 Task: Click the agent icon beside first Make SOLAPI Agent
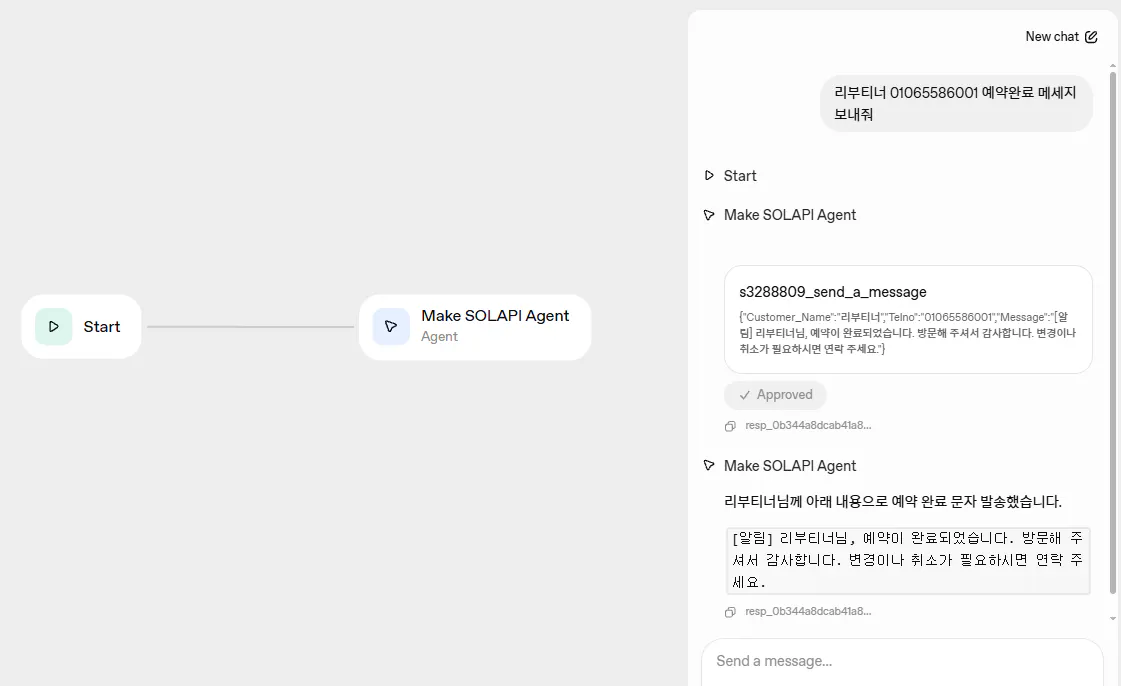(x=709, y=215)
